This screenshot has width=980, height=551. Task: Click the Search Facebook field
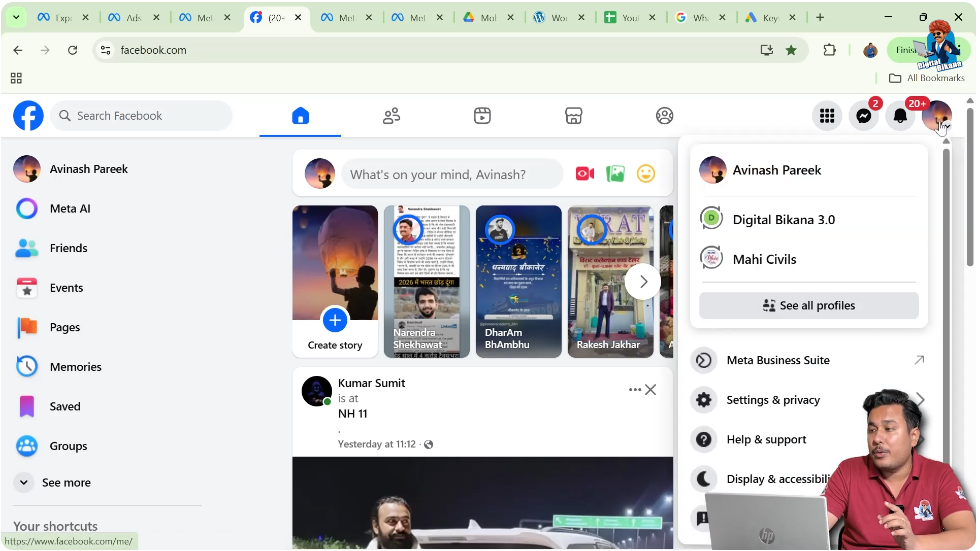[141, 116]
